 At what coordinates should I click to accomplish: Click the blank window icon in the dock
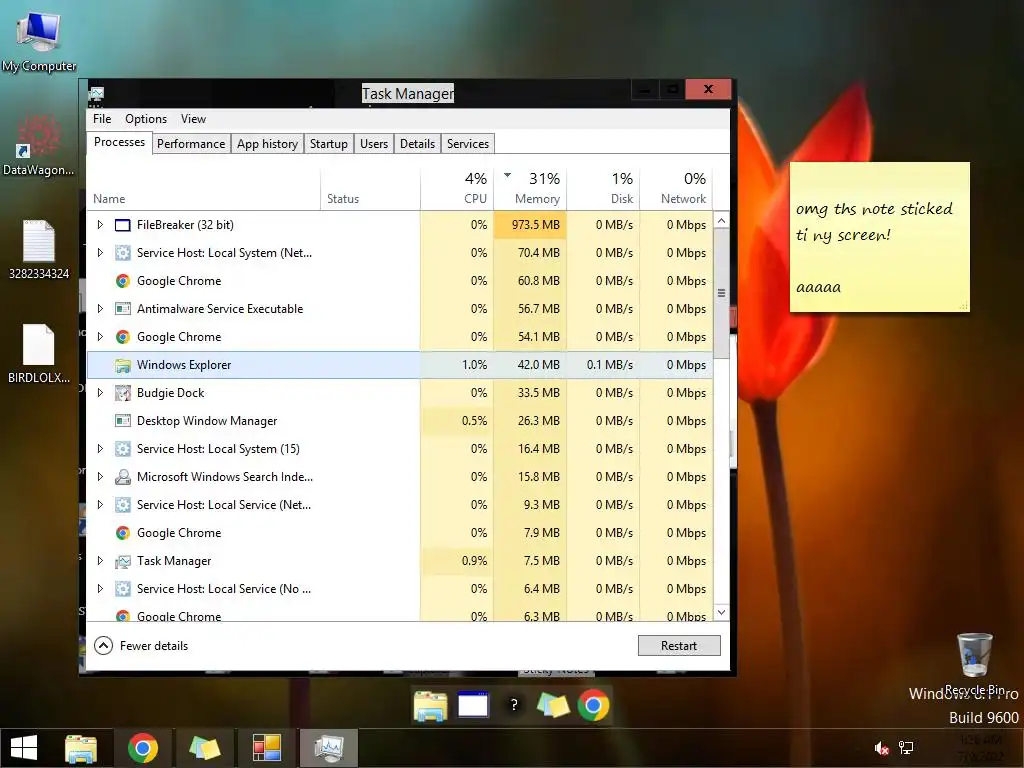[473, 705]
